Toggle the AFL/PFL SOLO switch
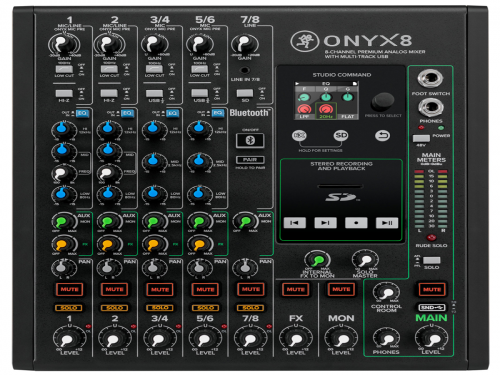The image size is (500, 375). point(432,260)
